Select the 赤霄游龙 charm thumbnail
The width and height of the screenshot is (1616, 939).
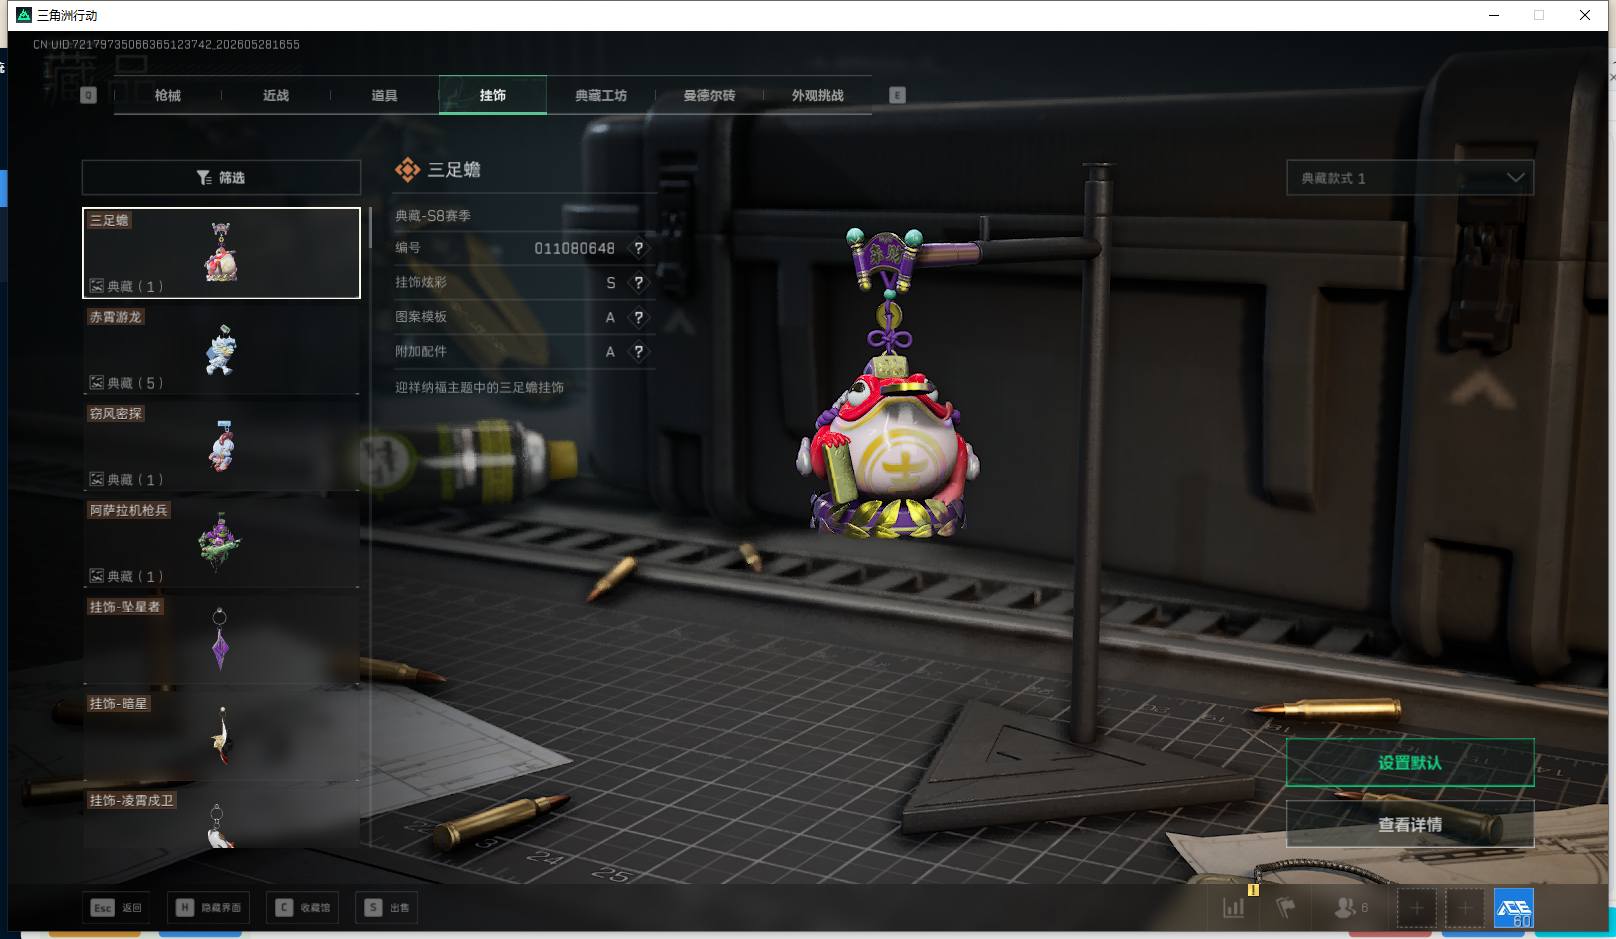(x=221, y=350)
